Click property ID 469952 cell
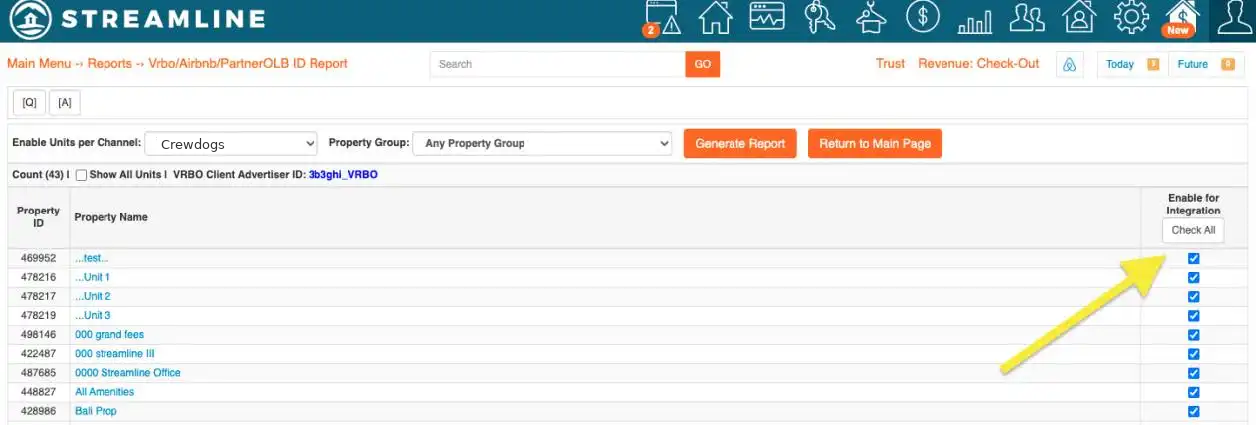Screen dimensions: 1256x425 pyautogui.click(x=37, y=258)
